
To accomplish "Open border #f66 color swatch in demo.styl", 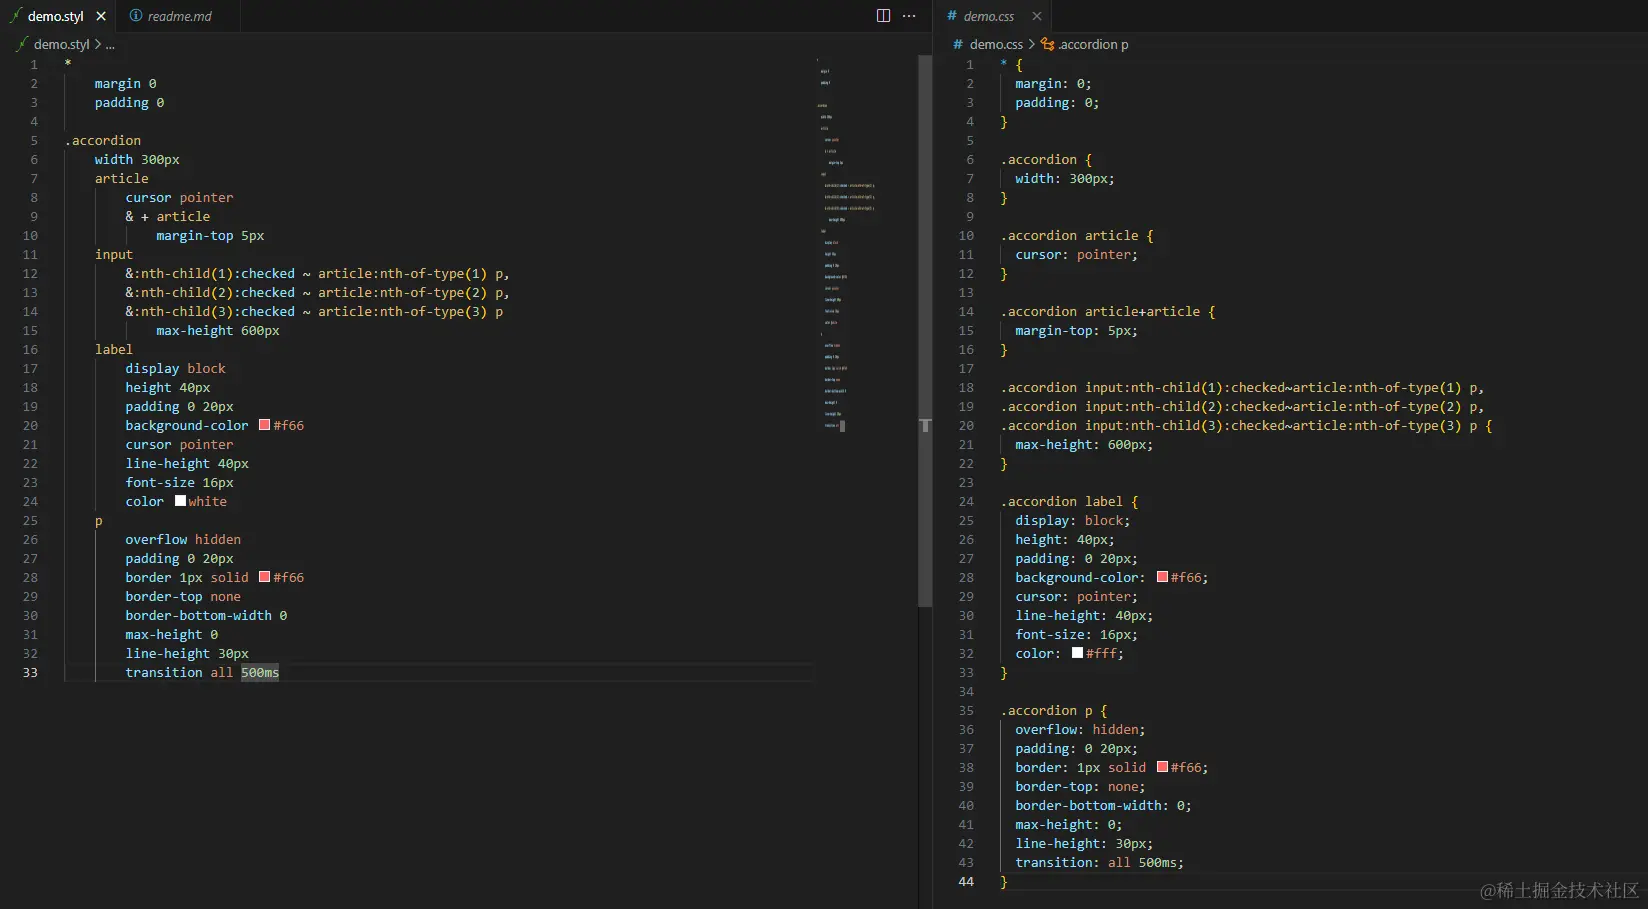I will click(265, 577).
